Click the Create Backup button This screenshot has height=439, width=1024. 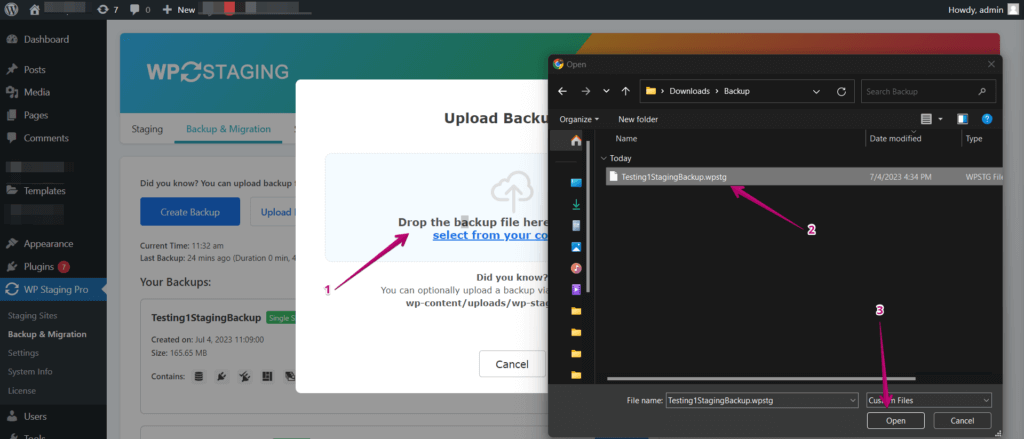(190, 212)
